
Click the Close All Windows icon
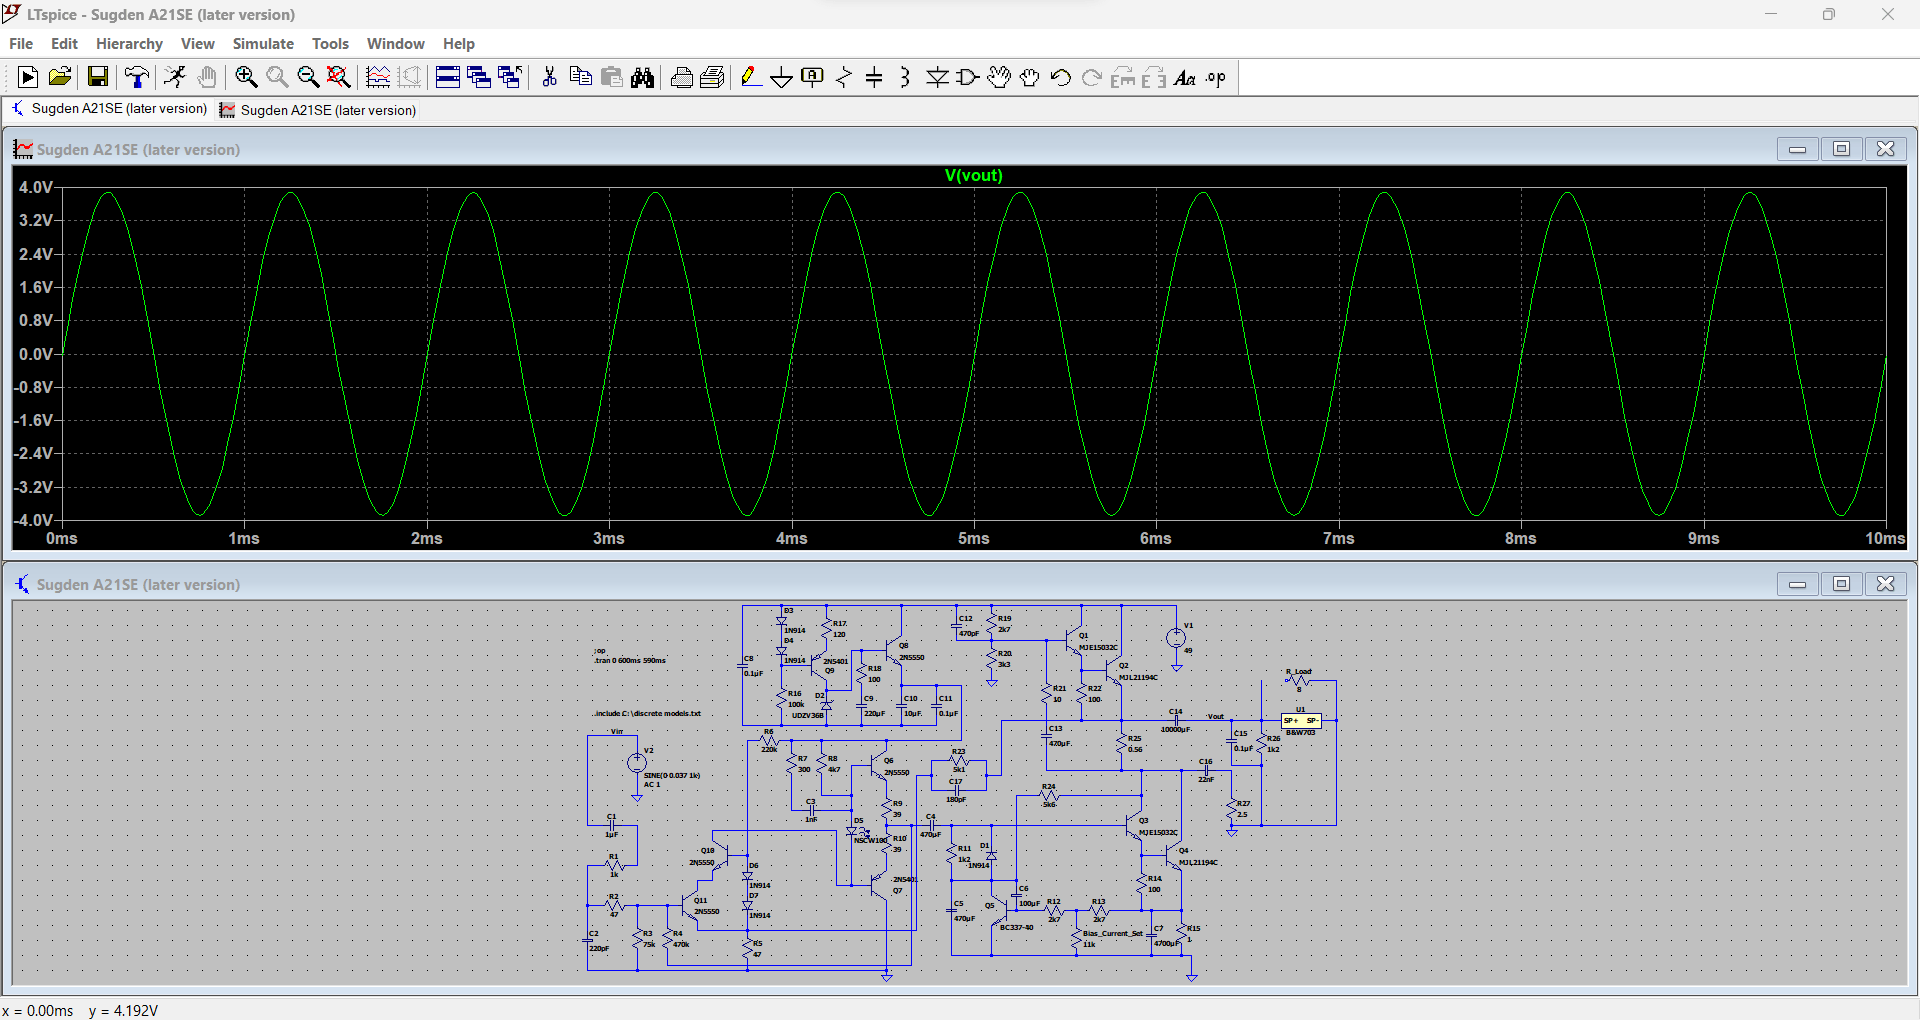(510, 77)
